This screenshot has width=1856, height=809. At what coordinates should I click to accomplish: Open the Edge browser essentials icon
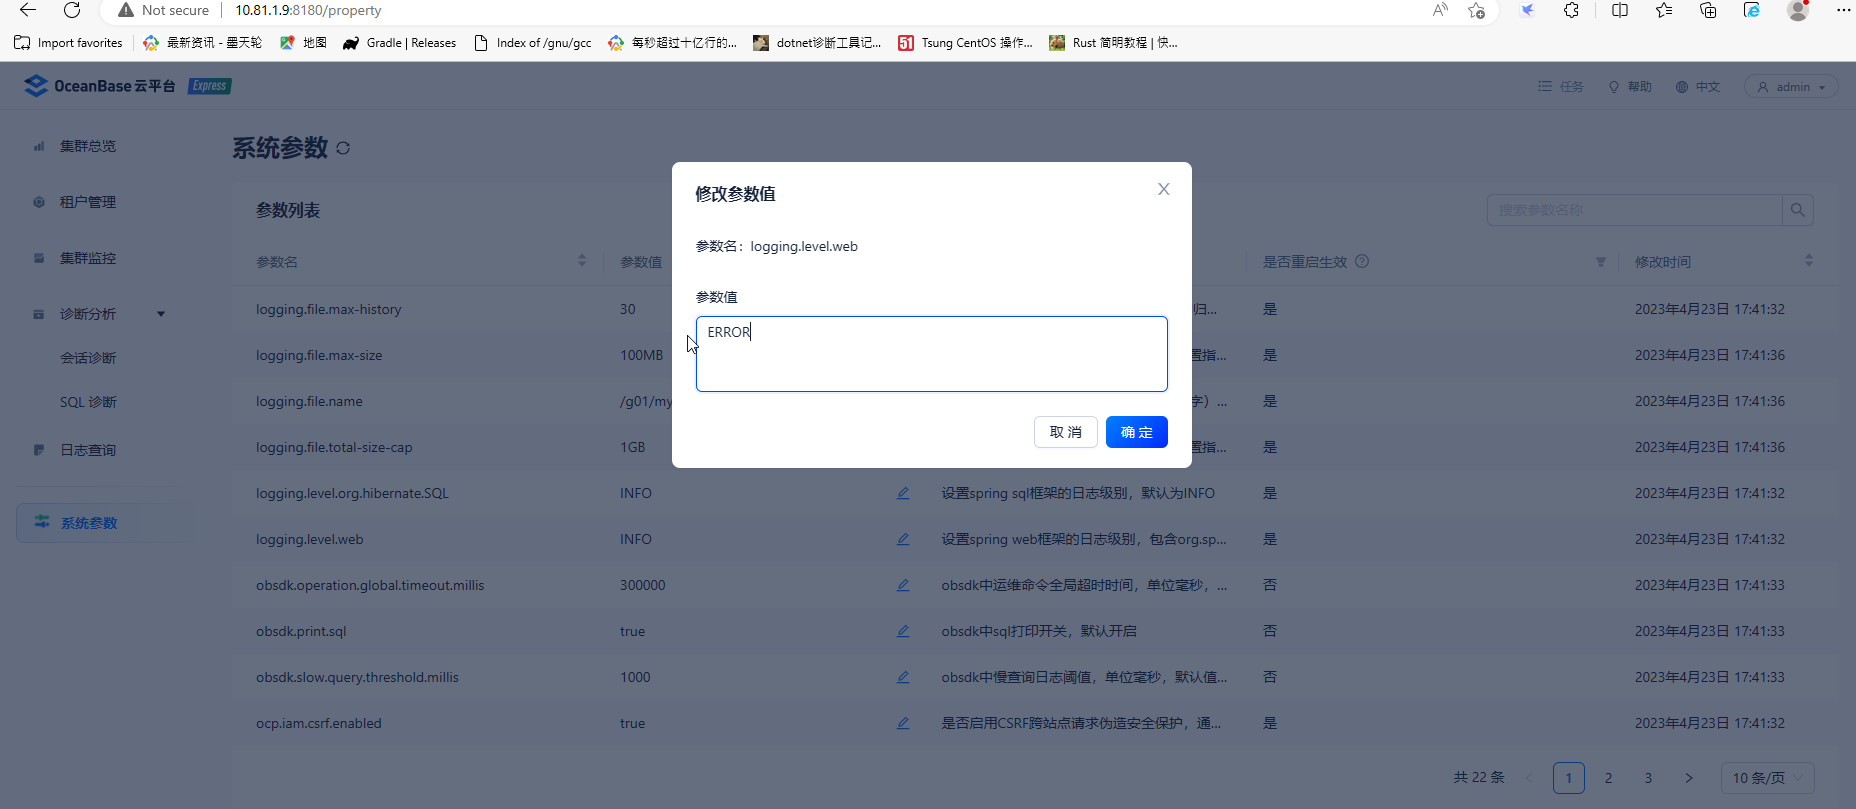click(1752, 10)
